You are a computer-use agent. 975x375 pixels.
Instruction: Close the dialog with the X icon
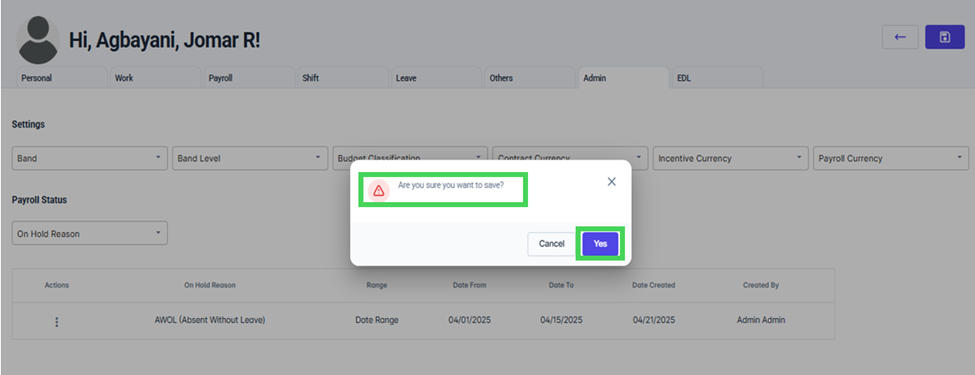click(611, 182)
